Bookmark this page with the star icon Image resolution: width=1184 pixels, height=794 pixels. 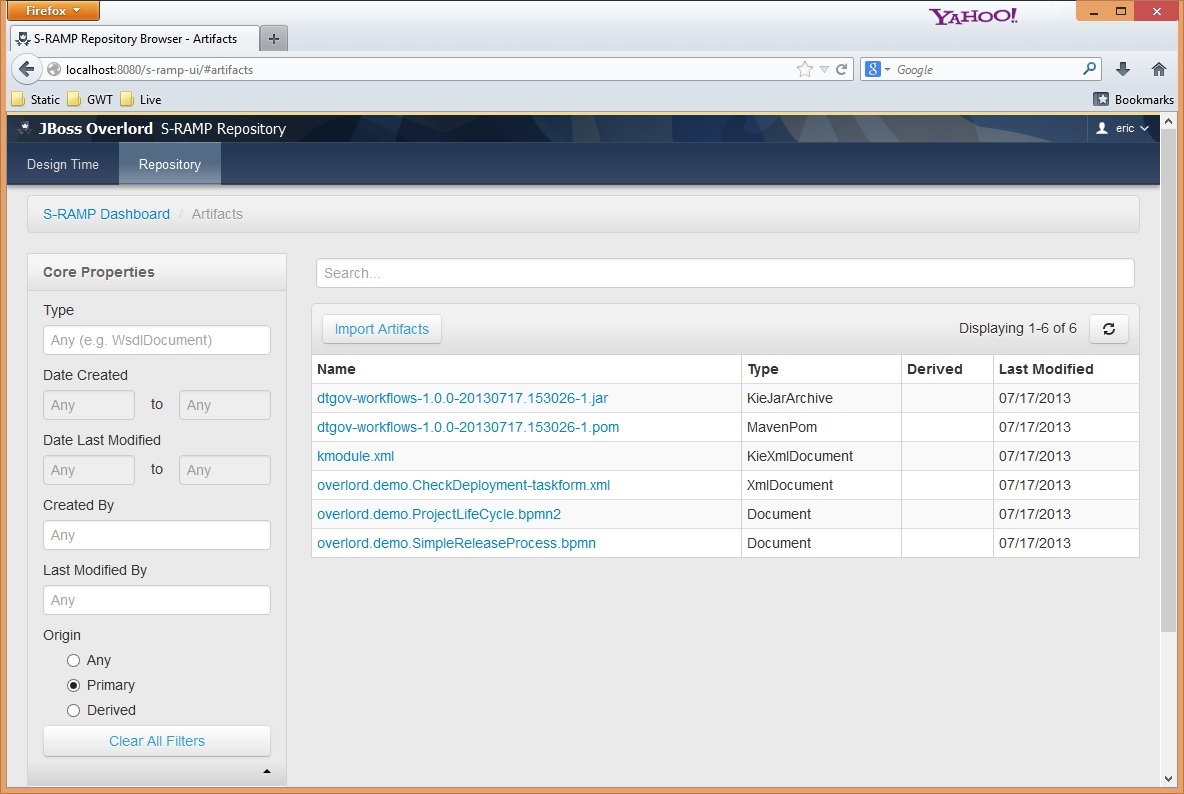click(804, 69)
